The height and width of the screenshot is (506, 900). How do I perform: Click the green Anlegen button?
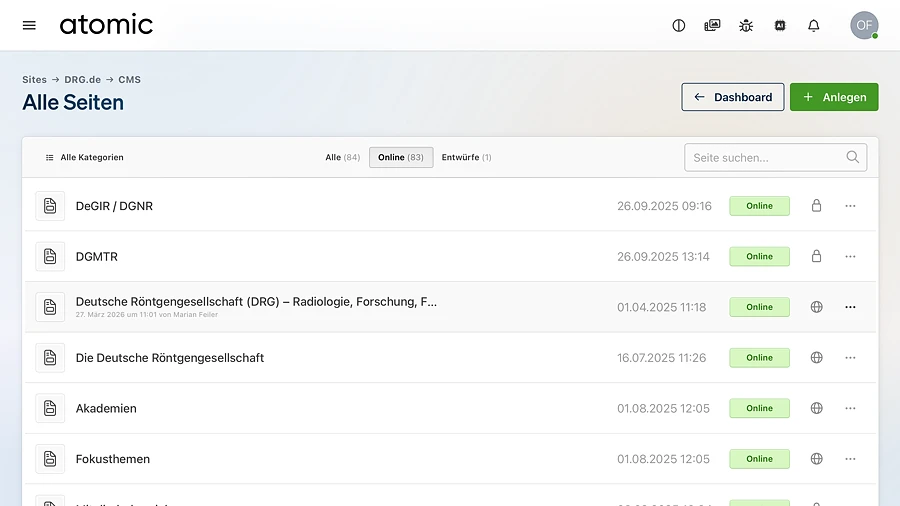click(834, 97)
